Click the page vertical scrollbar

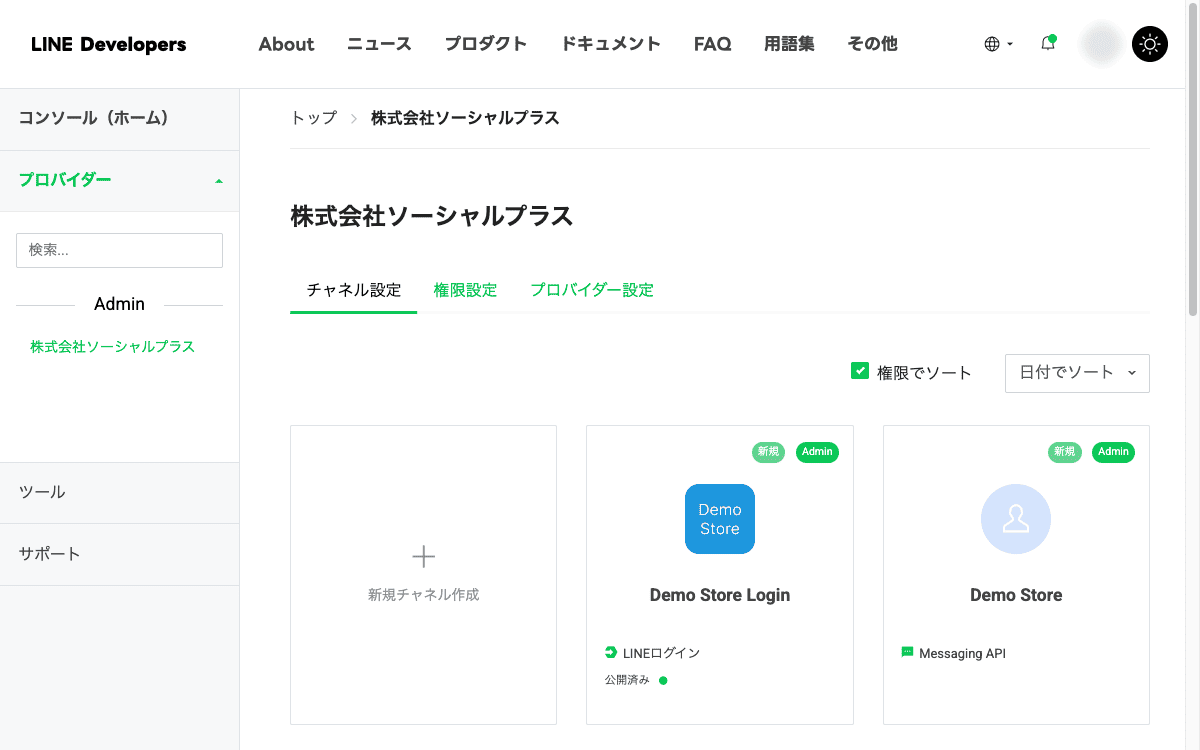1193,160
